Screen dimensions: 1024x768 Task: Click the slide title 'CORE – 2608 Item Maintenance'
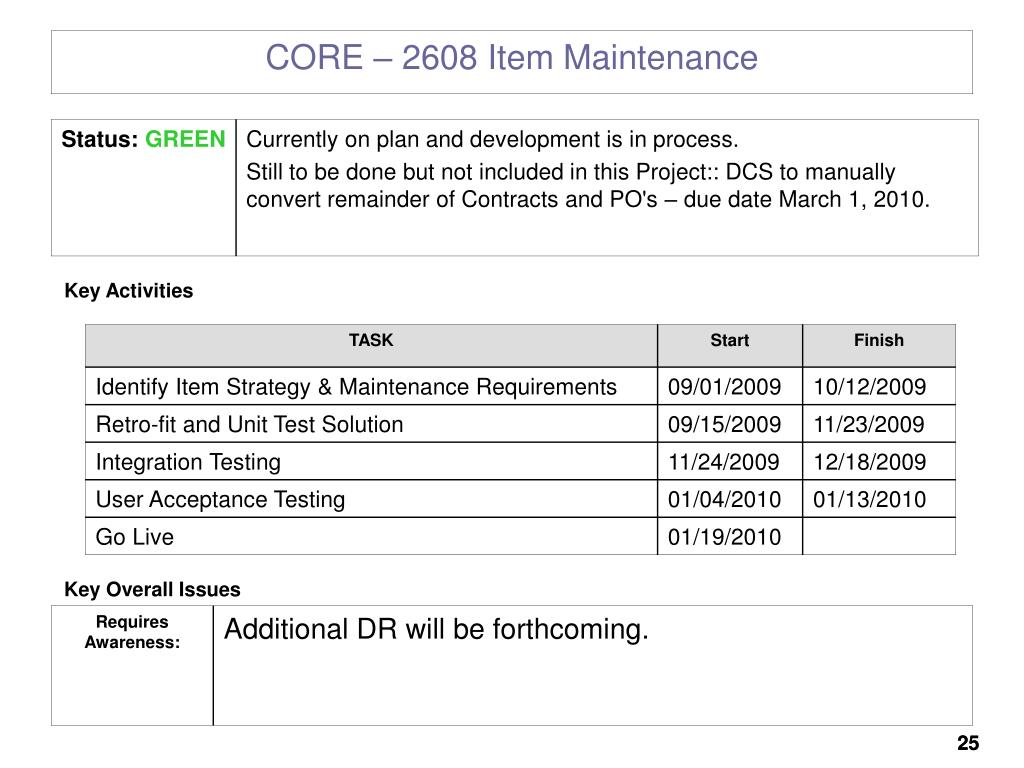click(x=511, y=57)
